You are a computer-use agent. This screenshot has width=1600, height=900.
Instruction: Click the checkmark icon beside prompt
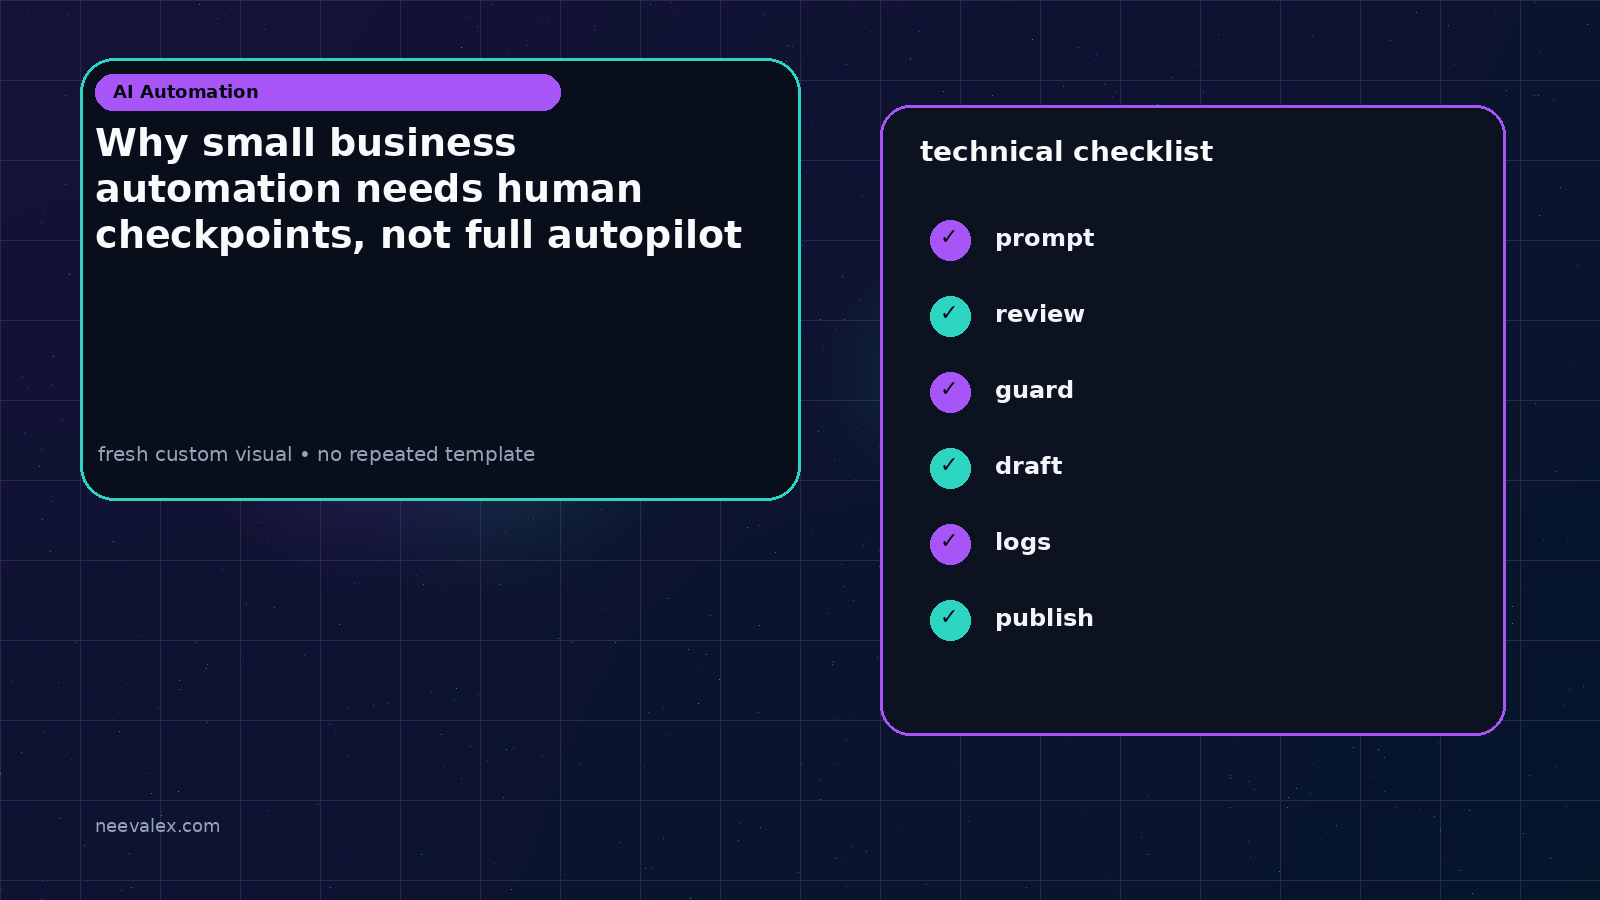point(950,240)
